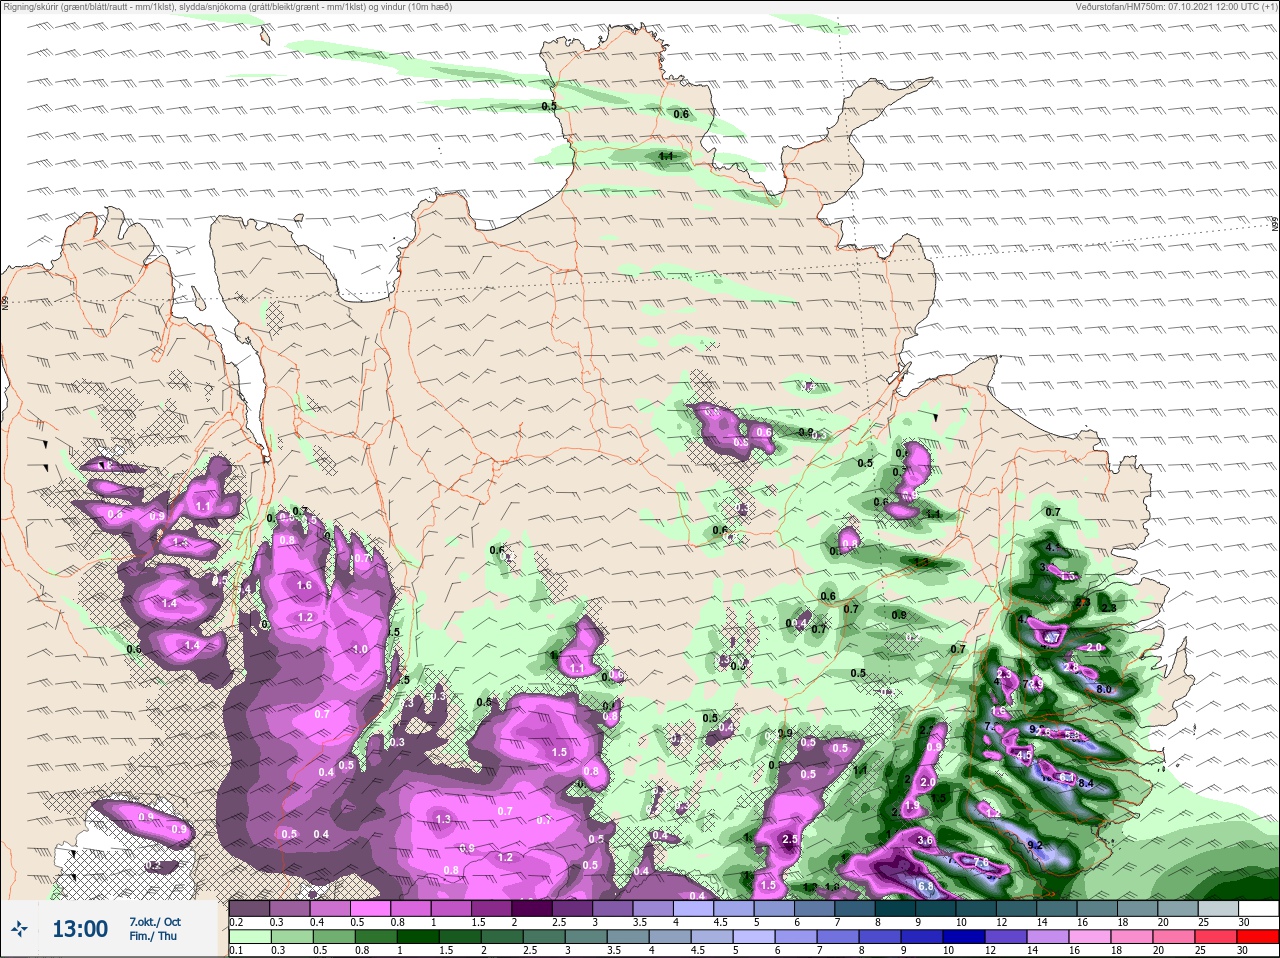1280x958 pixels.
Task: Click the 8.4 precipitation value on map
Action: [1086, 783]
